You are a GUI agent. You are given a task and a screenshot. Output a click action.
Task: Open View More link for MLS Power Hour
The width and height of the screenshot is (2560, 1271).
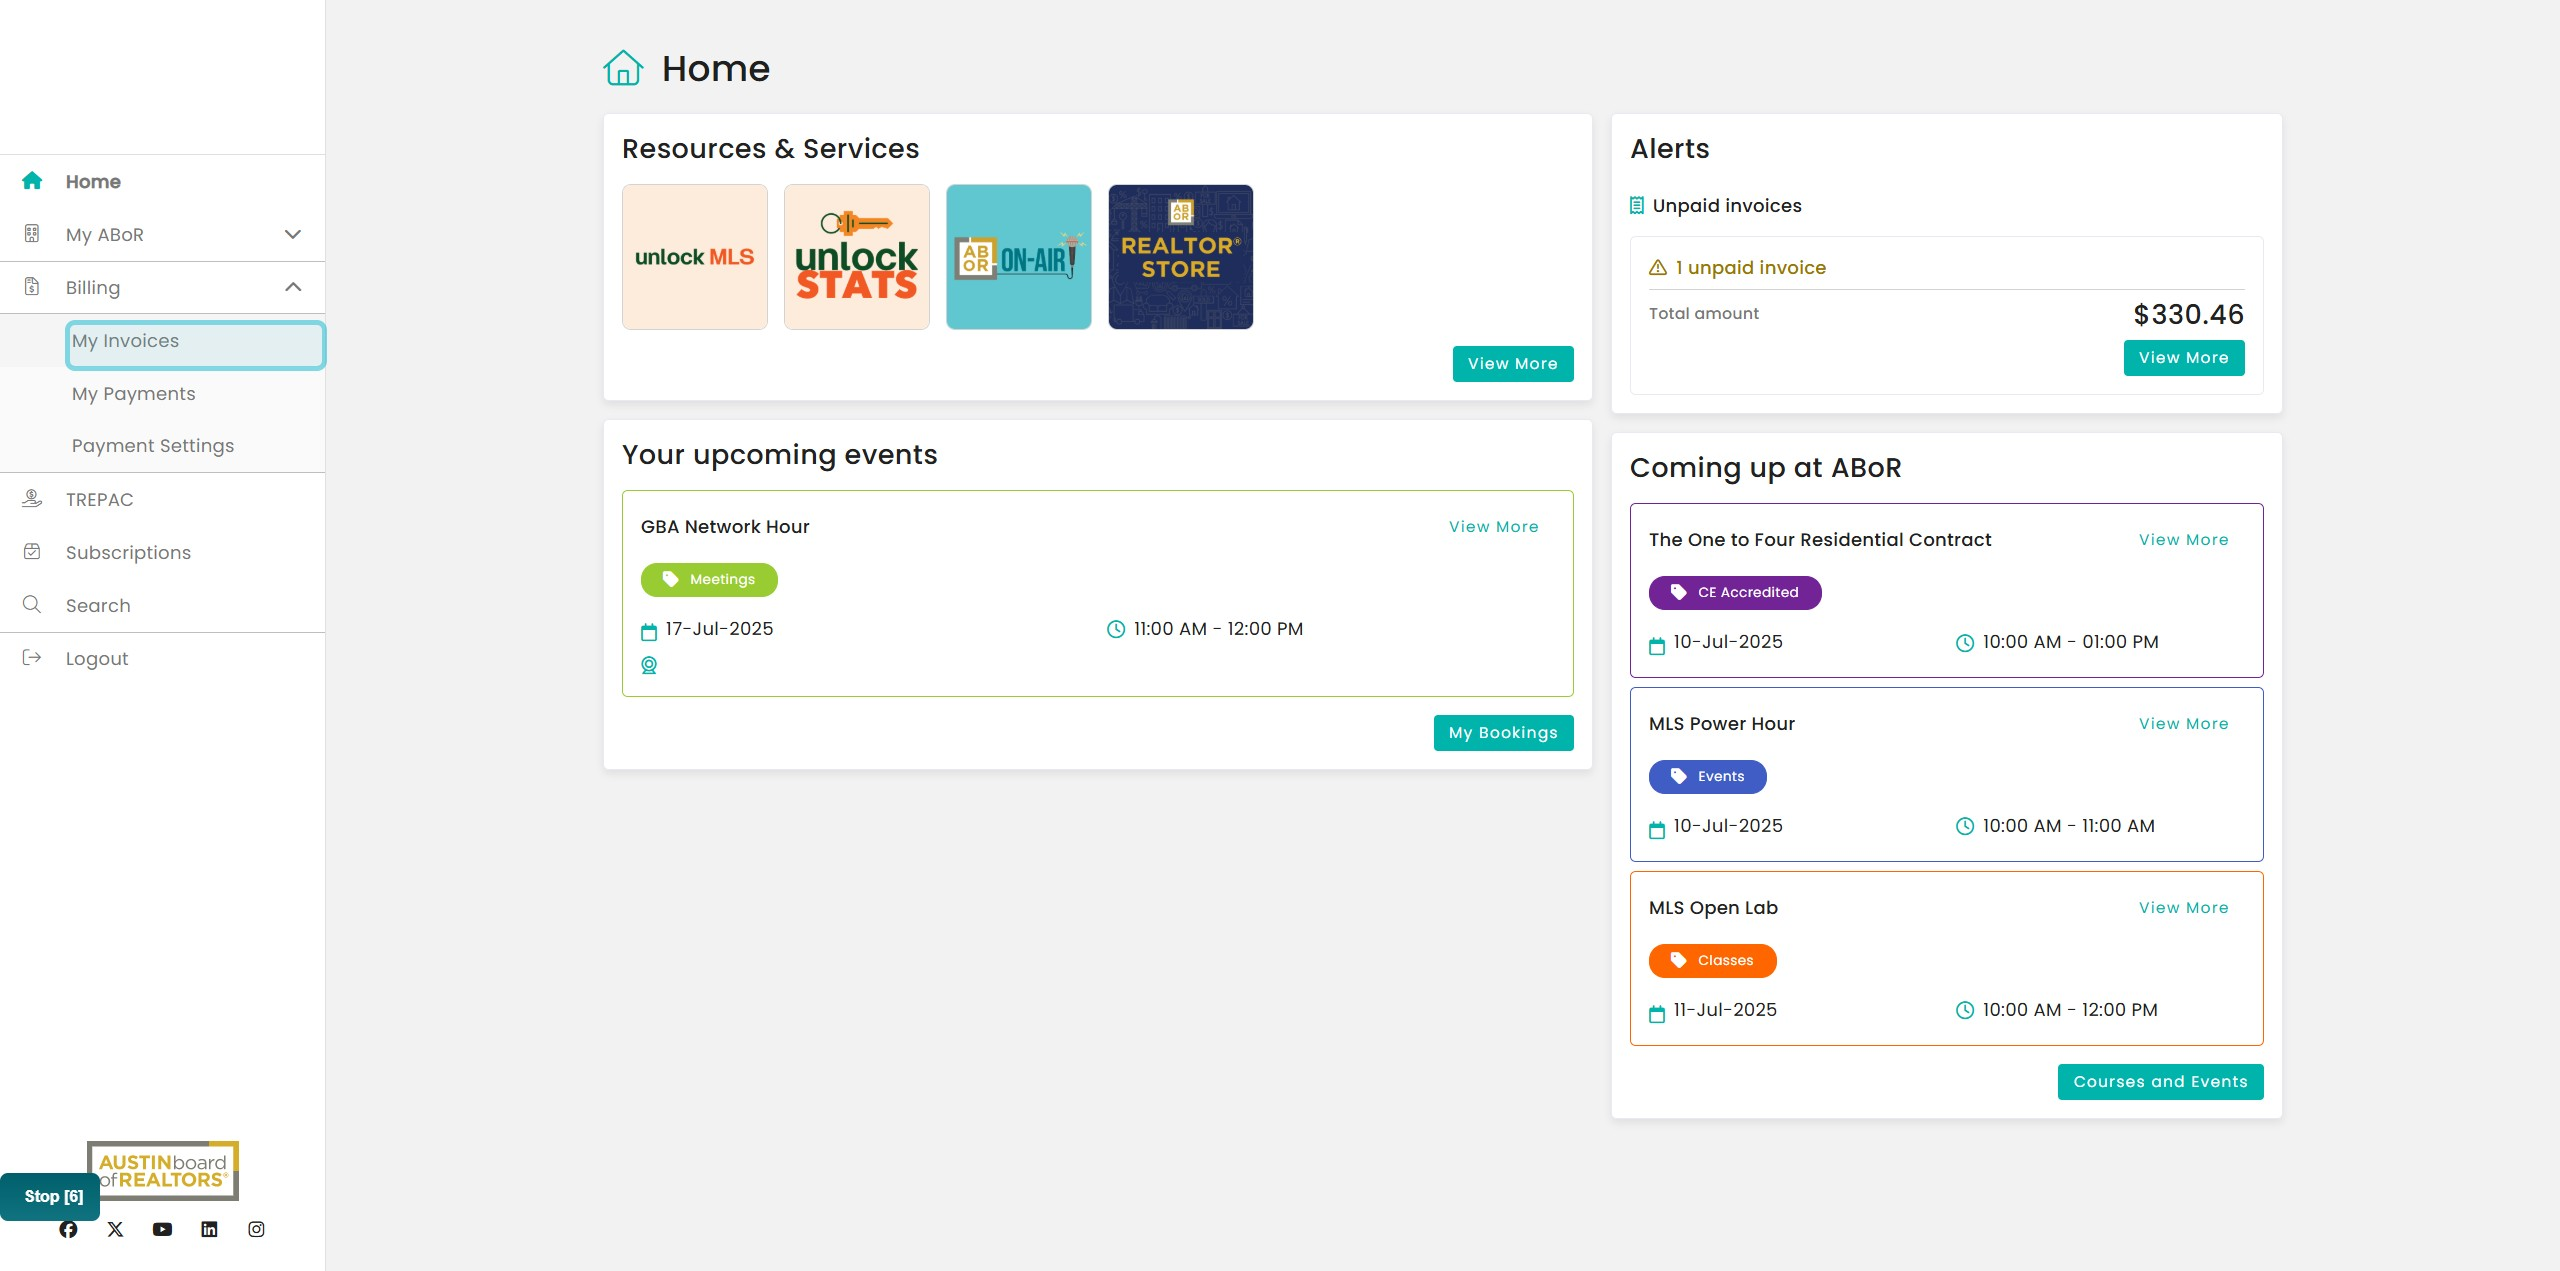click(2184, 724)
